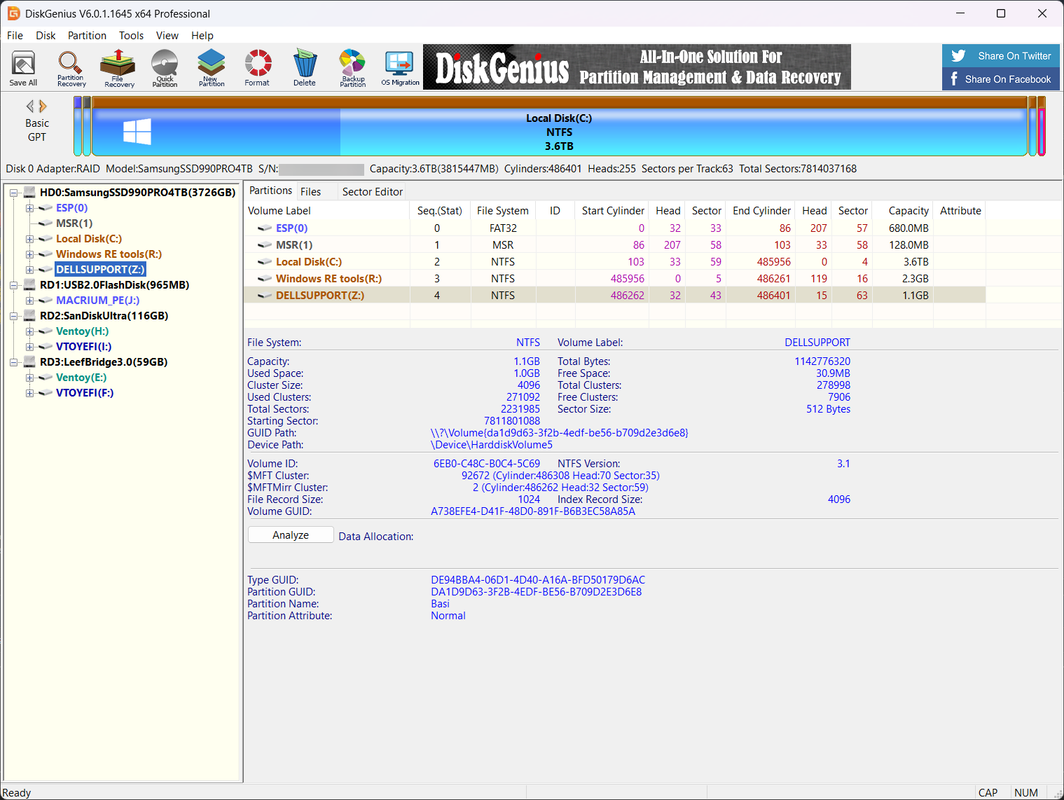The height and width of the screenshot is (800, 1064).
Task: Click the Capacity column header
Action: (x=902, y=210)
